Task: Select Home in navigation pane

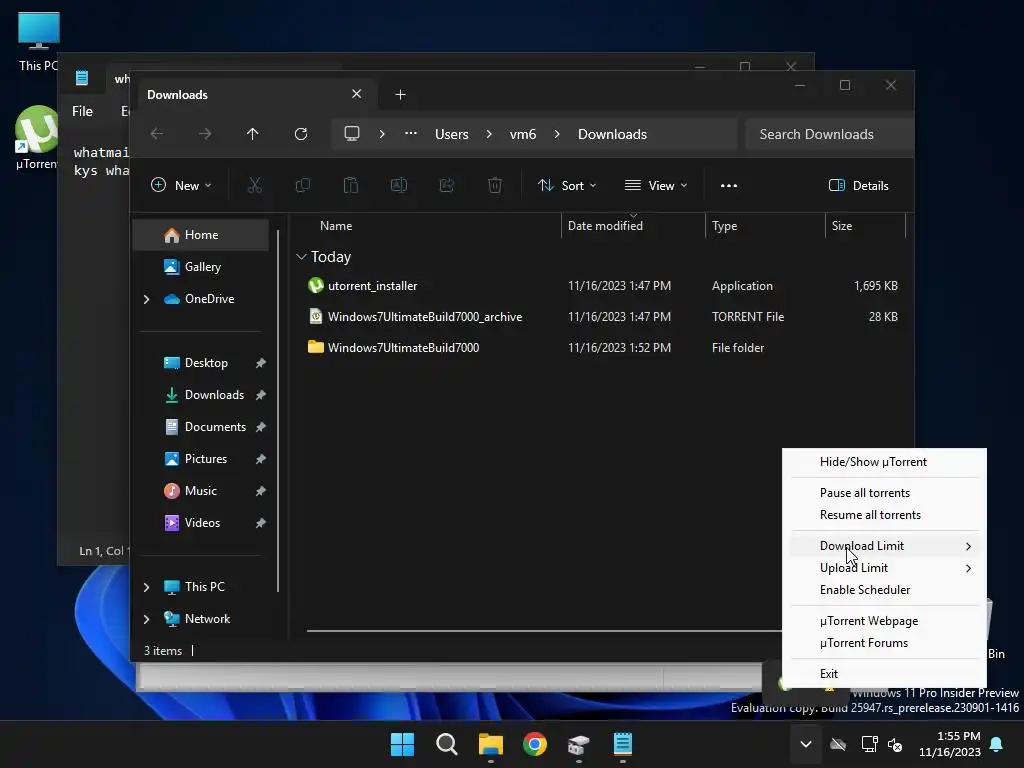Action: [x=200, y=235]
